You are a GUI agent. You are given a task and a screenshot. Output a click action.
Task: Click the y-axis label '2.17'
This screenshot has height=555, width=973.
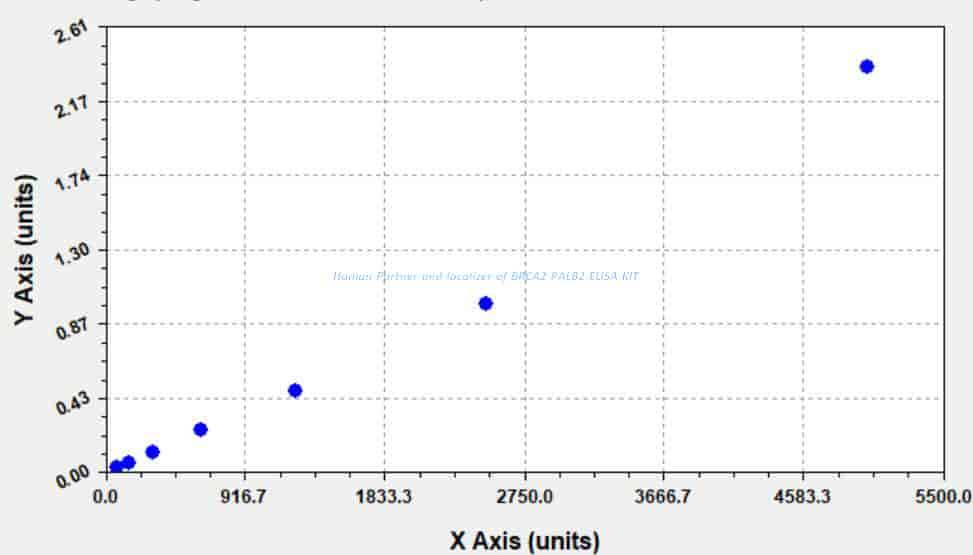(72, 107)
